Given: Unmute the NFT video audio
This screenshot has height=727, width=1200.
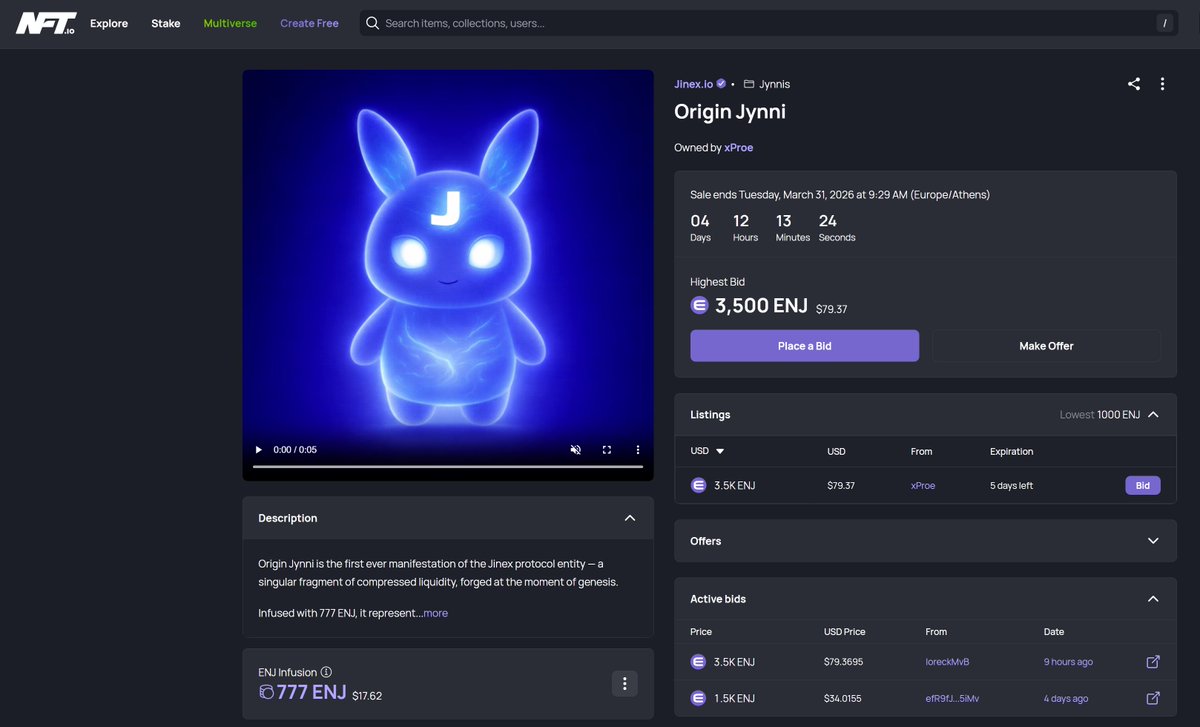Looking at the screenshot, I should click(x=575, y=449).
